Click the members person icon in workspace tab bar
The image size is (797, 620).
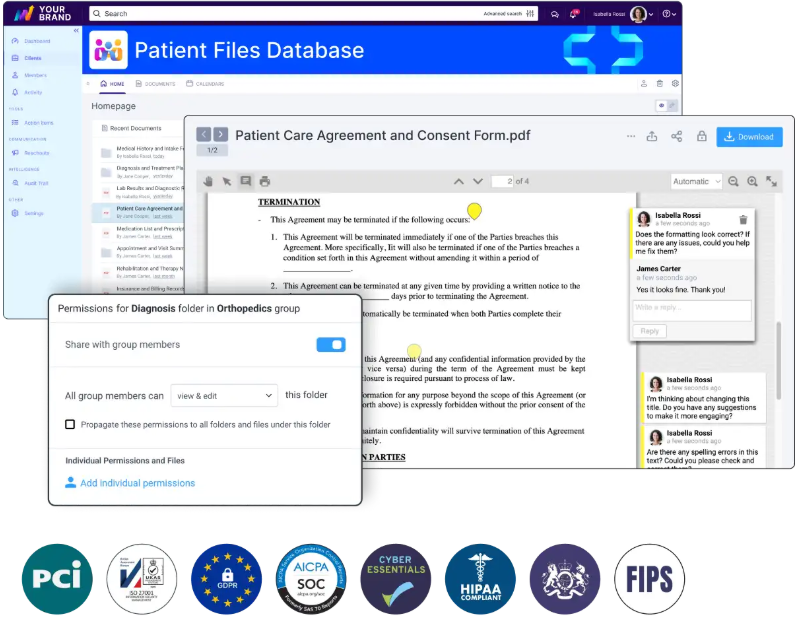coord(643,83)
